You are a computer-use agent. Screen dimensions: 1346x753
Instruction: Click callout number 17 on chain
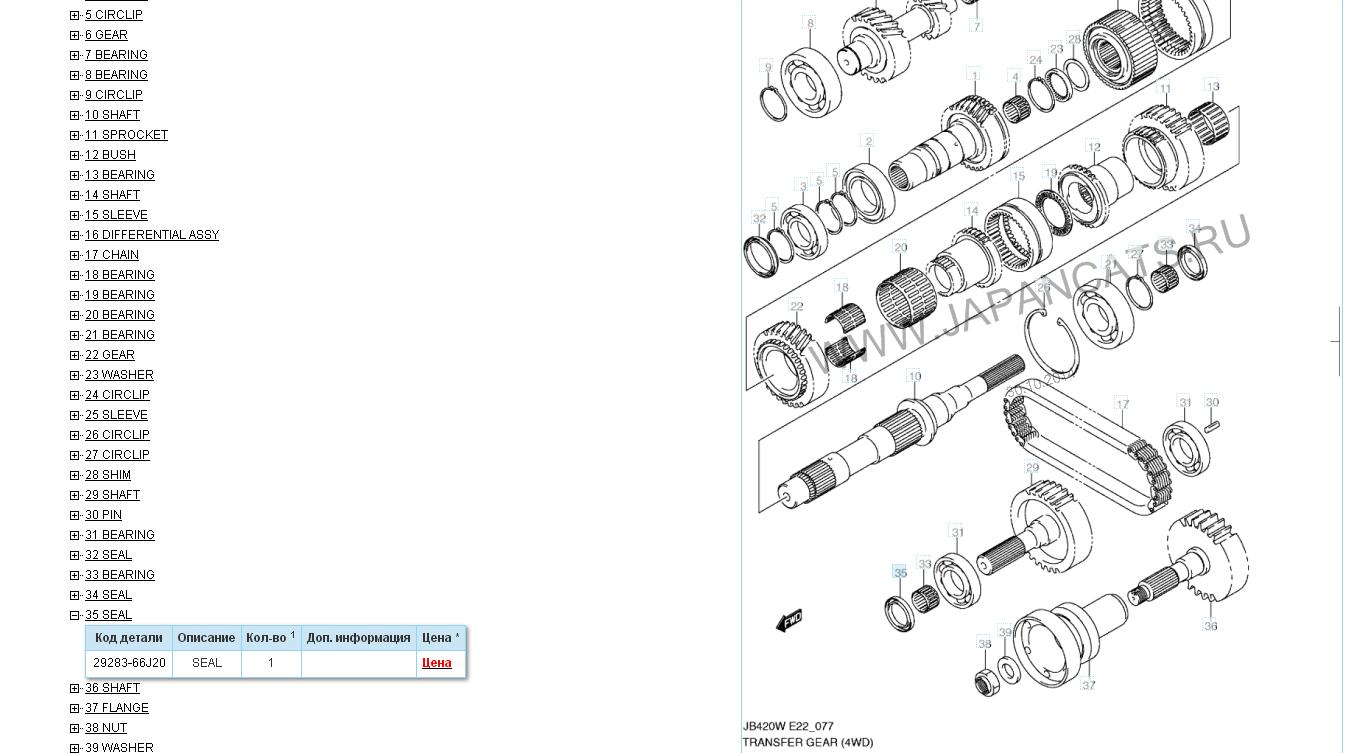coord(1122,405)
